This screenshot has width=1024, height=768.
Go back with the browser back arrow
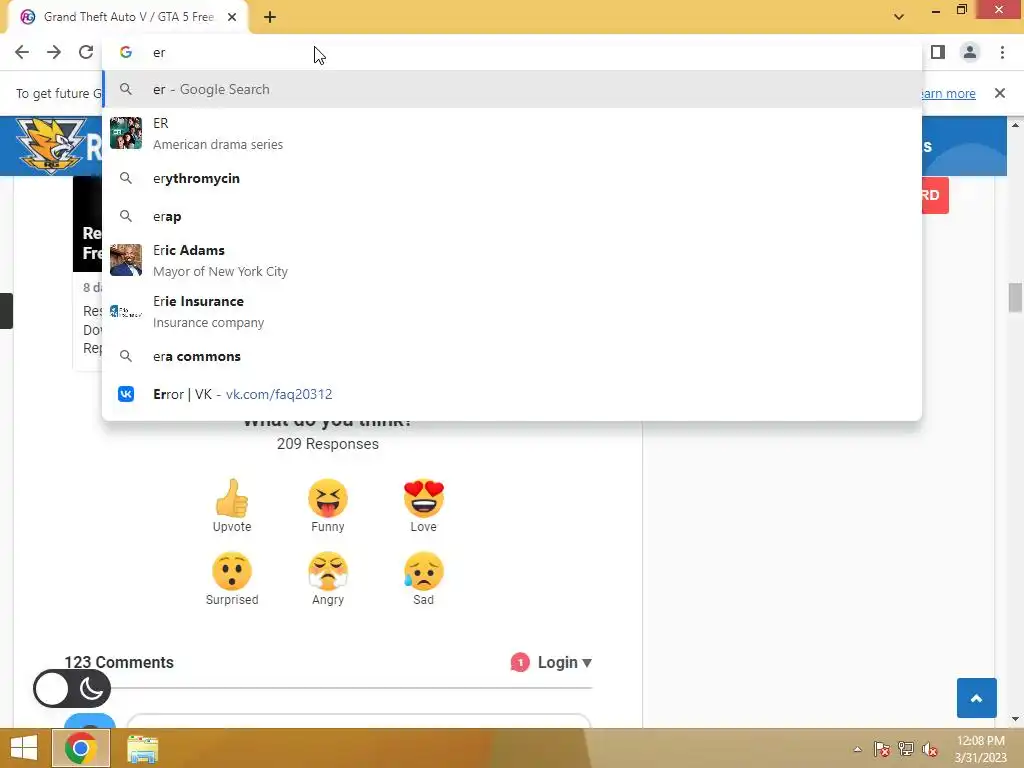coord(22,52)
